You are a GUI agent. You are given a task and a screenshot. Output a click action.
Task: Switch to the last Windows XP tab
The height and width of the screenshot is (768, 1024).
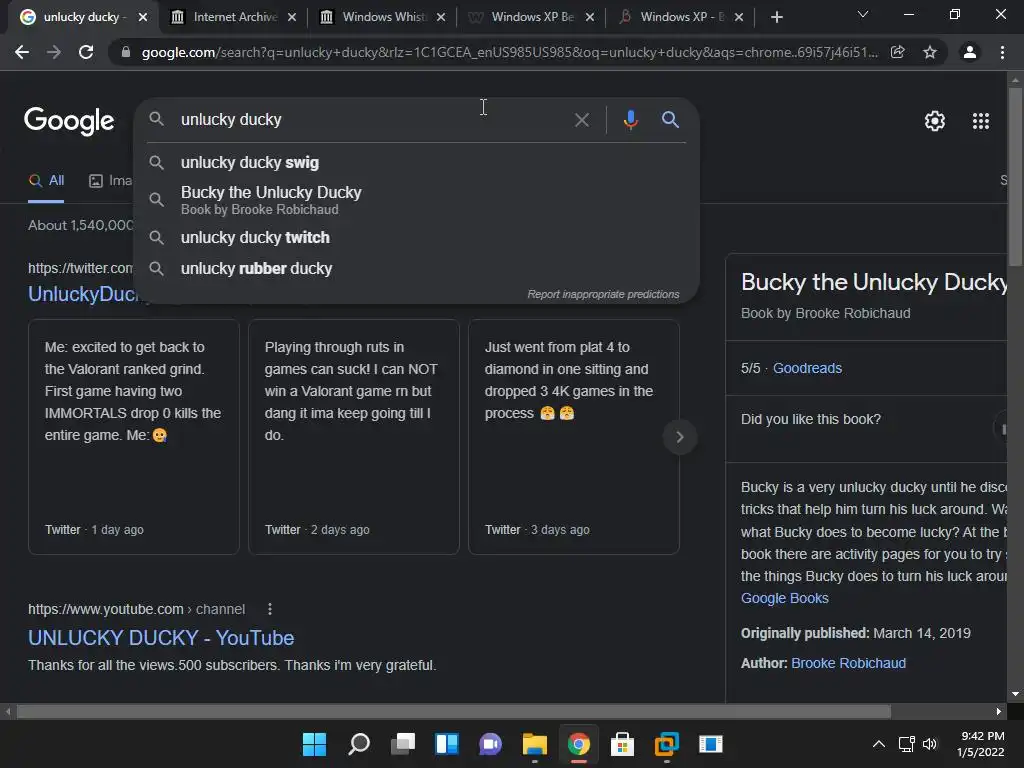[x=682, y=17]
